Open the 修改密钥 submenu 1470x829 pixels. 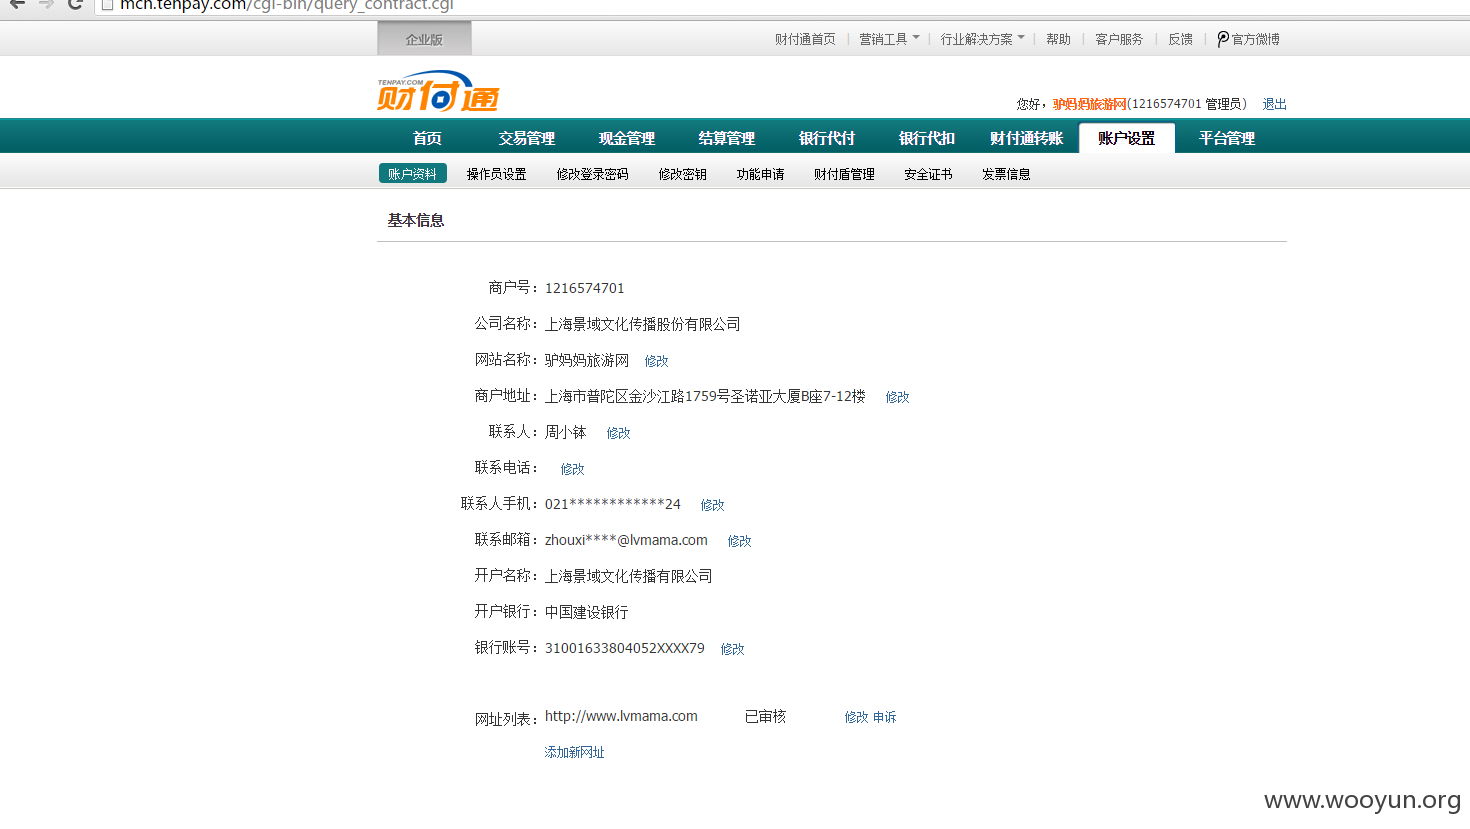[682, 174]
